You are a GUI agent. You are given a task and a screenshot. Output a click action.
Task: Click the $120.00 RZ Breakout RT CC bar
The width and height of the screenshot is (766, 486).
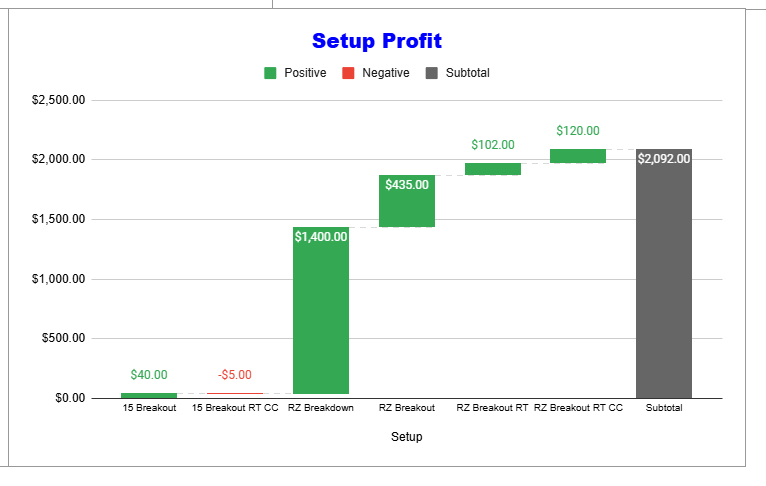point(577,156)
